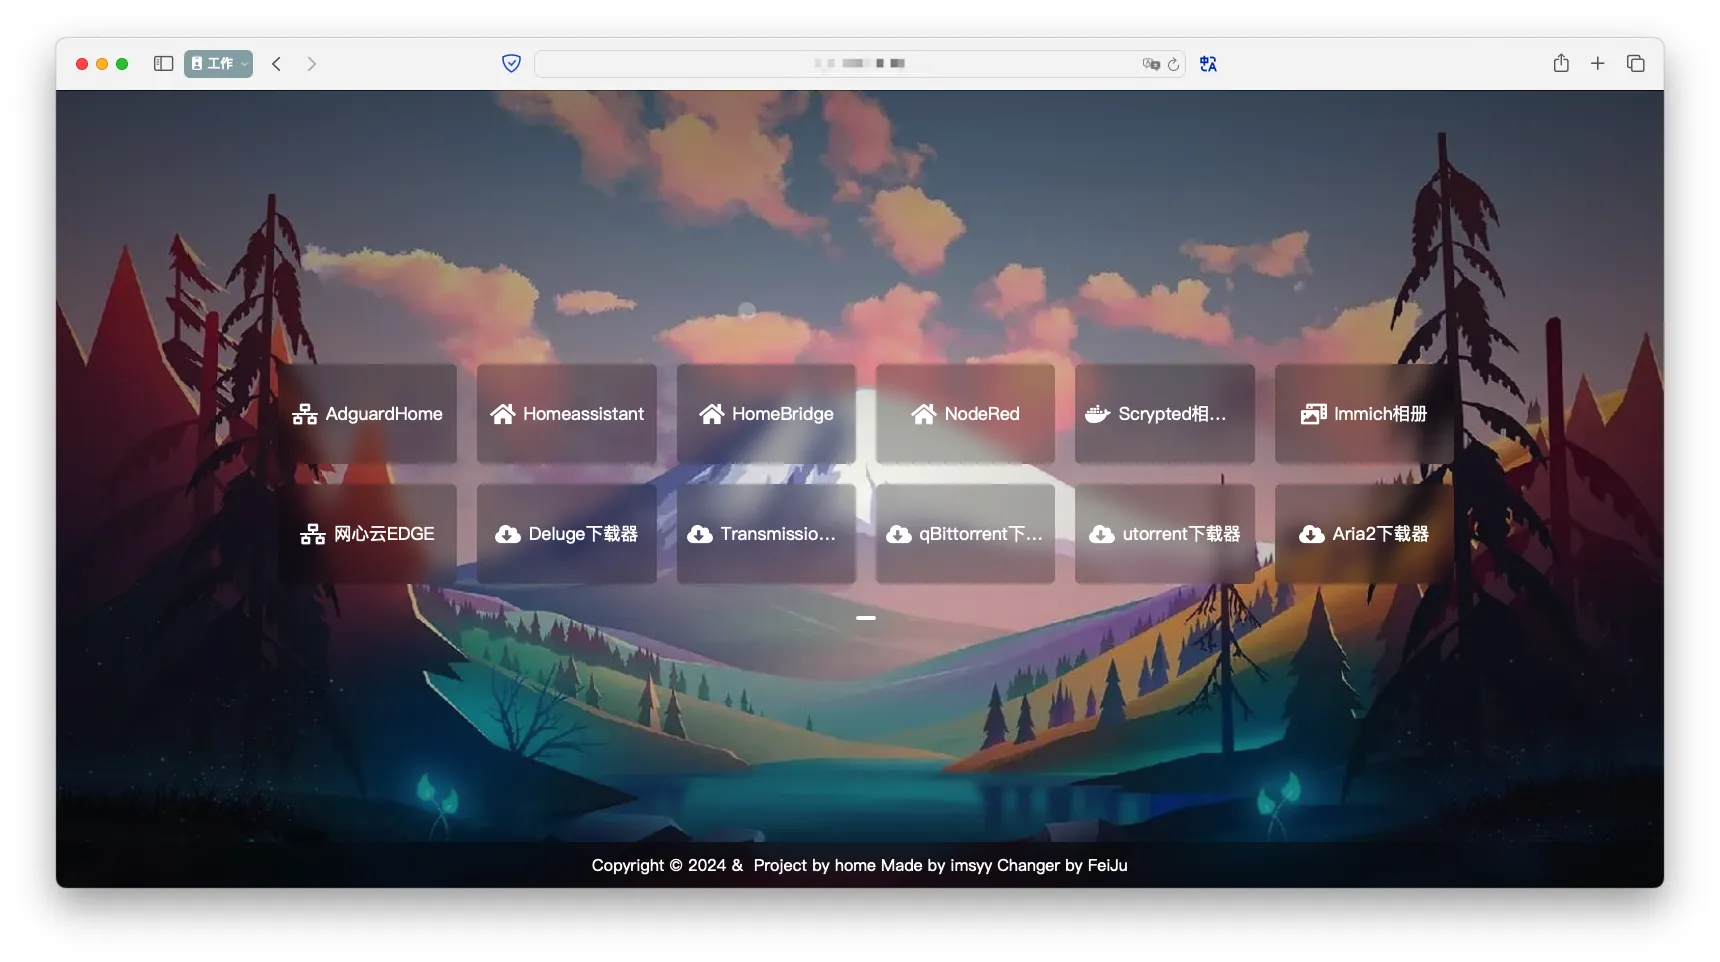
Task: Open Deluge下载器 cloud download tile
Action: pyautogui.click(x=566, y=534)
